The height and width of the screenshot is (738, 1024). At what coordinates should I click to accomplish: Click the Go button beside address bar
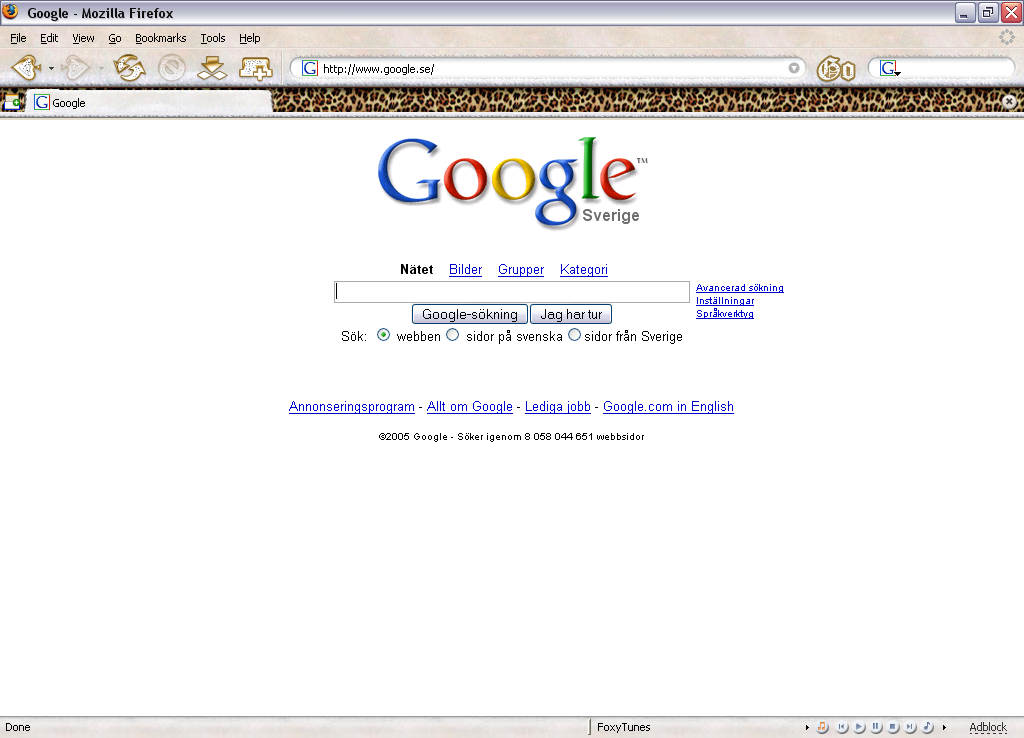pyautogui.click(x=836, y=69)
